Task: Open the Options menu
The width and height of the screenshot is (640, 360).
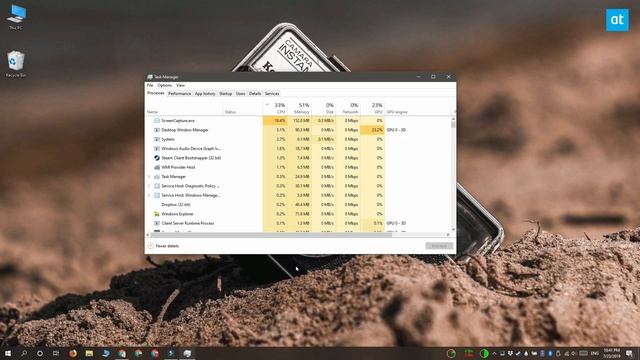Action: click(x=164, y=85)
